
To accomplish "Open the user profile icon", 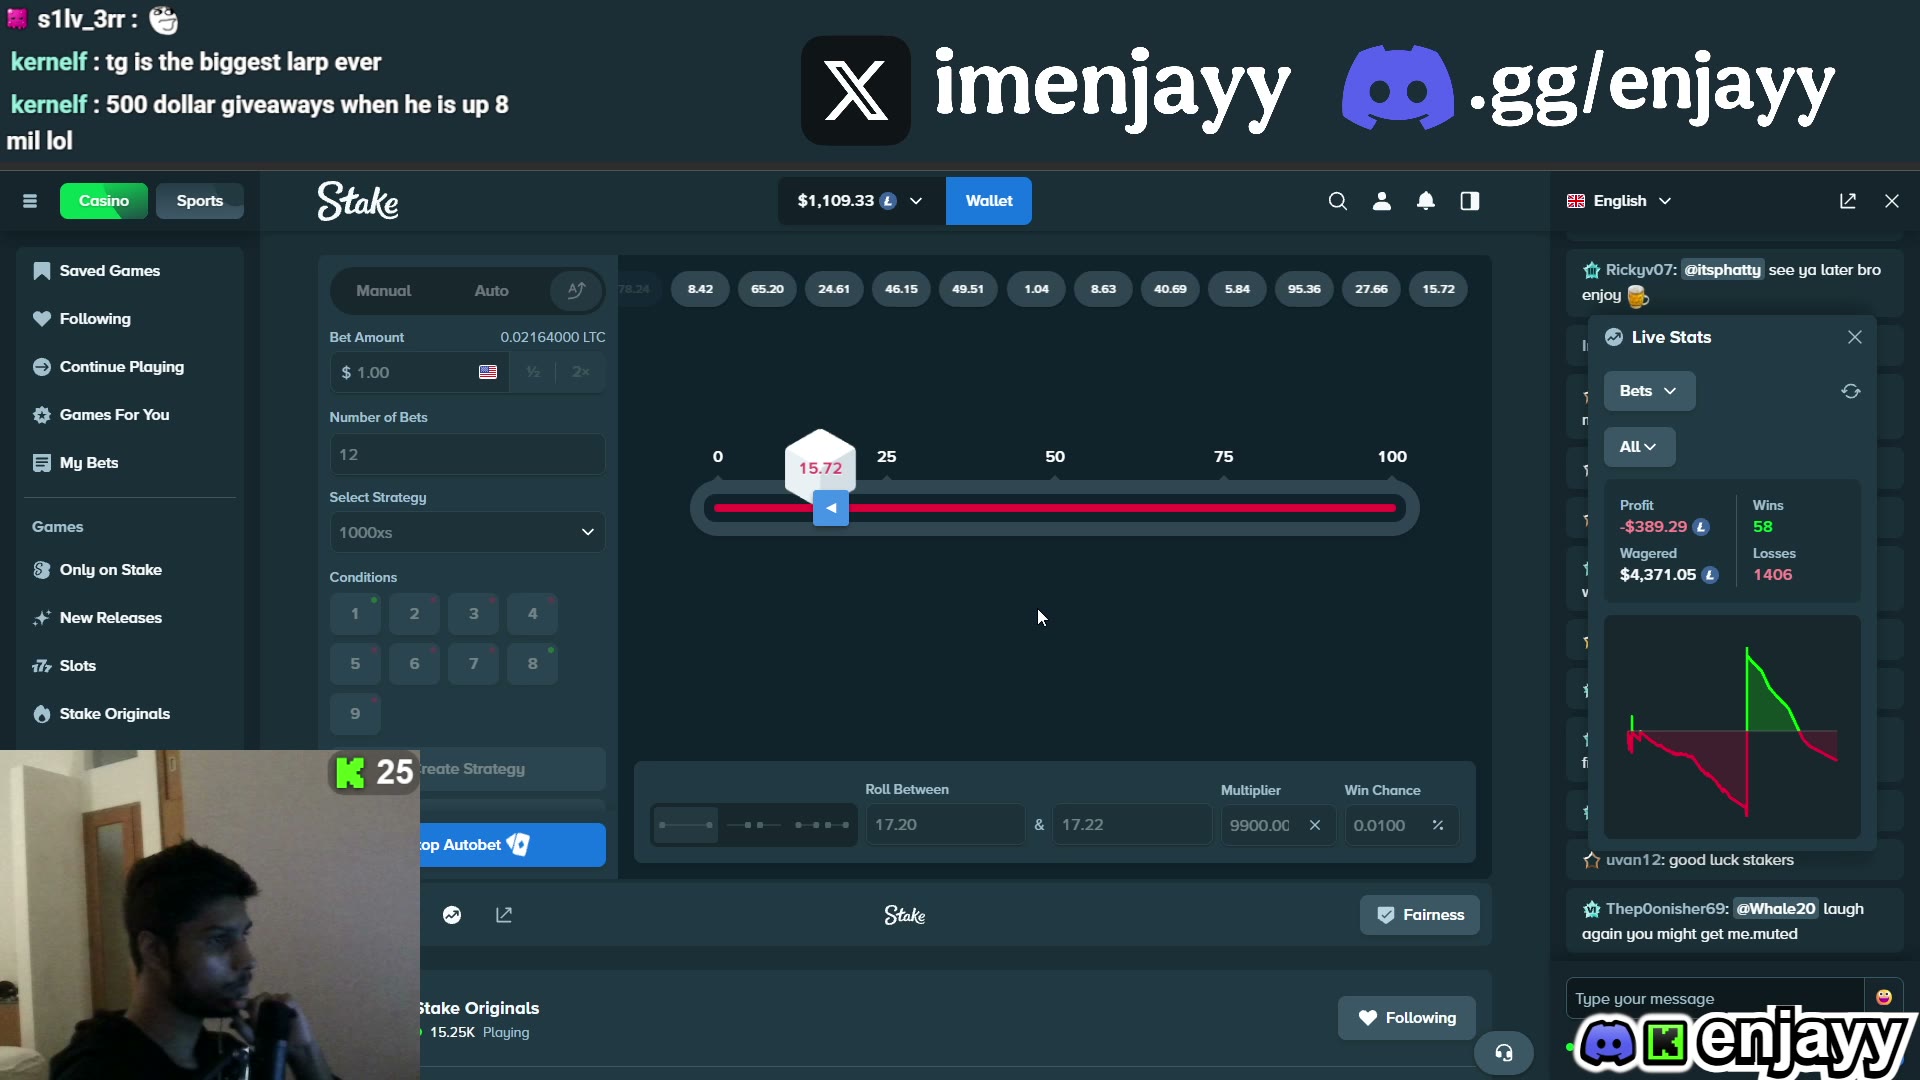I will click(x=1382, y=201).
